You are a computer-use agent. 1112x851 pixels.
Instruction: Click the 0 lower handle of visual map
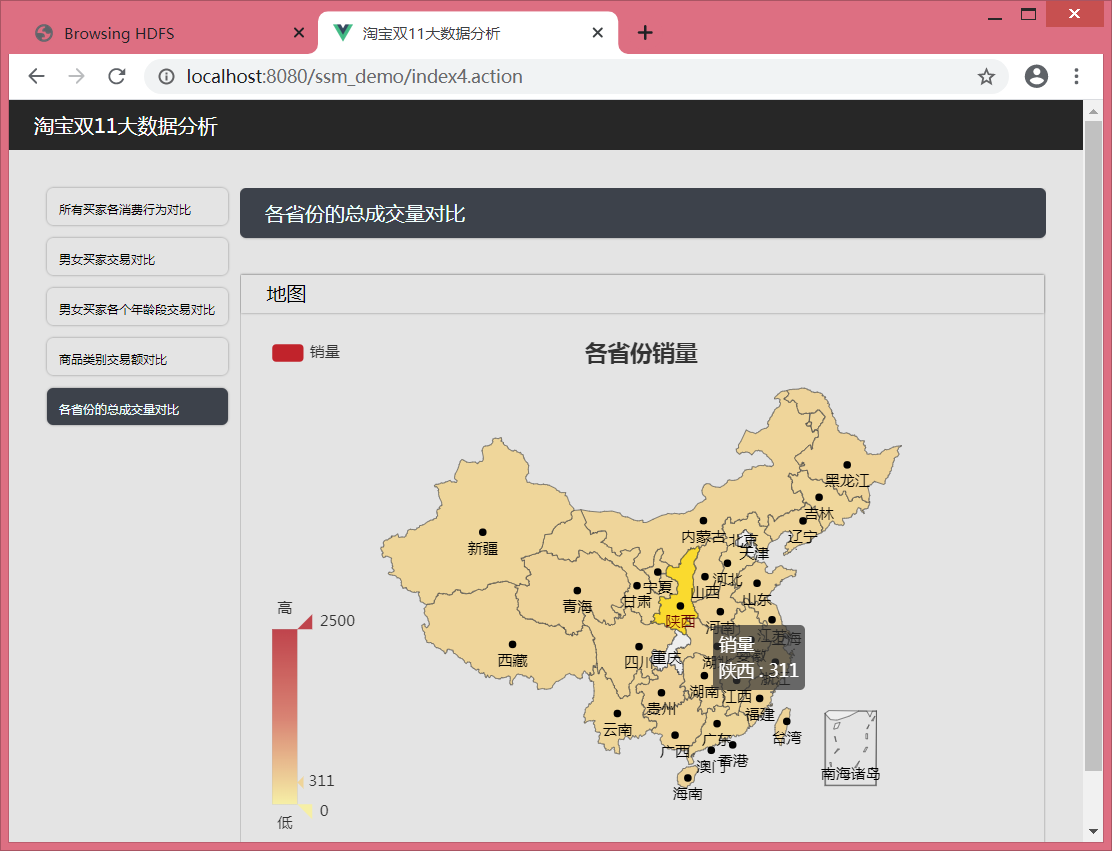pyautogui.click(x=306, y=809)
